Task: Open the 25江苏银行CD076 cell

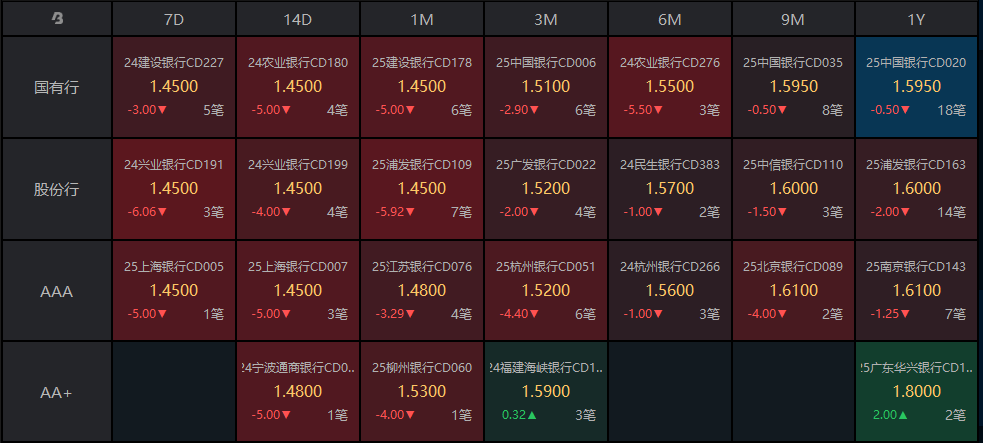Action: pyautogui.click(x=422, y=290)
